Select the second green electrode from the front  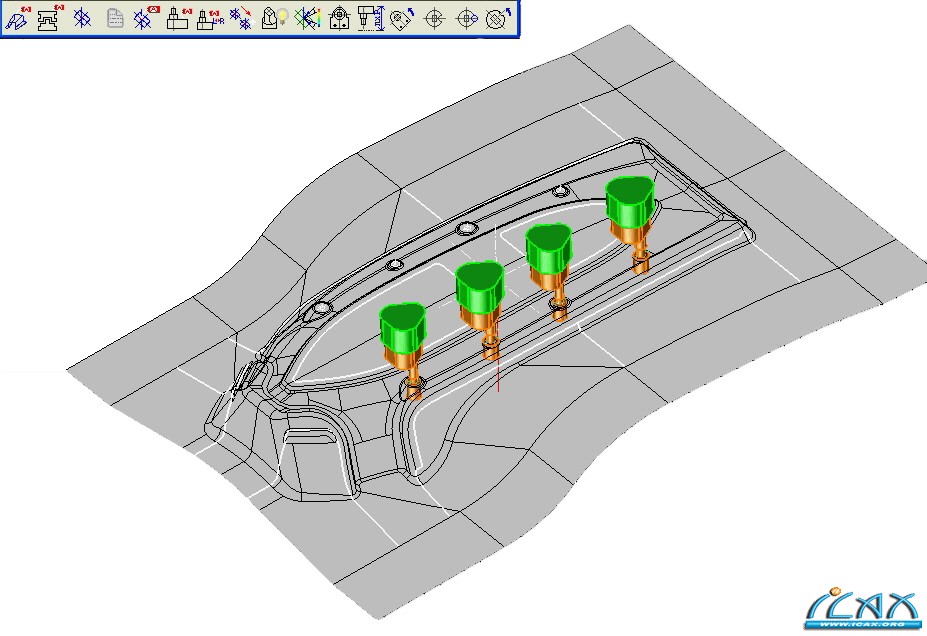pyautogui.click(x=479, y=287)
